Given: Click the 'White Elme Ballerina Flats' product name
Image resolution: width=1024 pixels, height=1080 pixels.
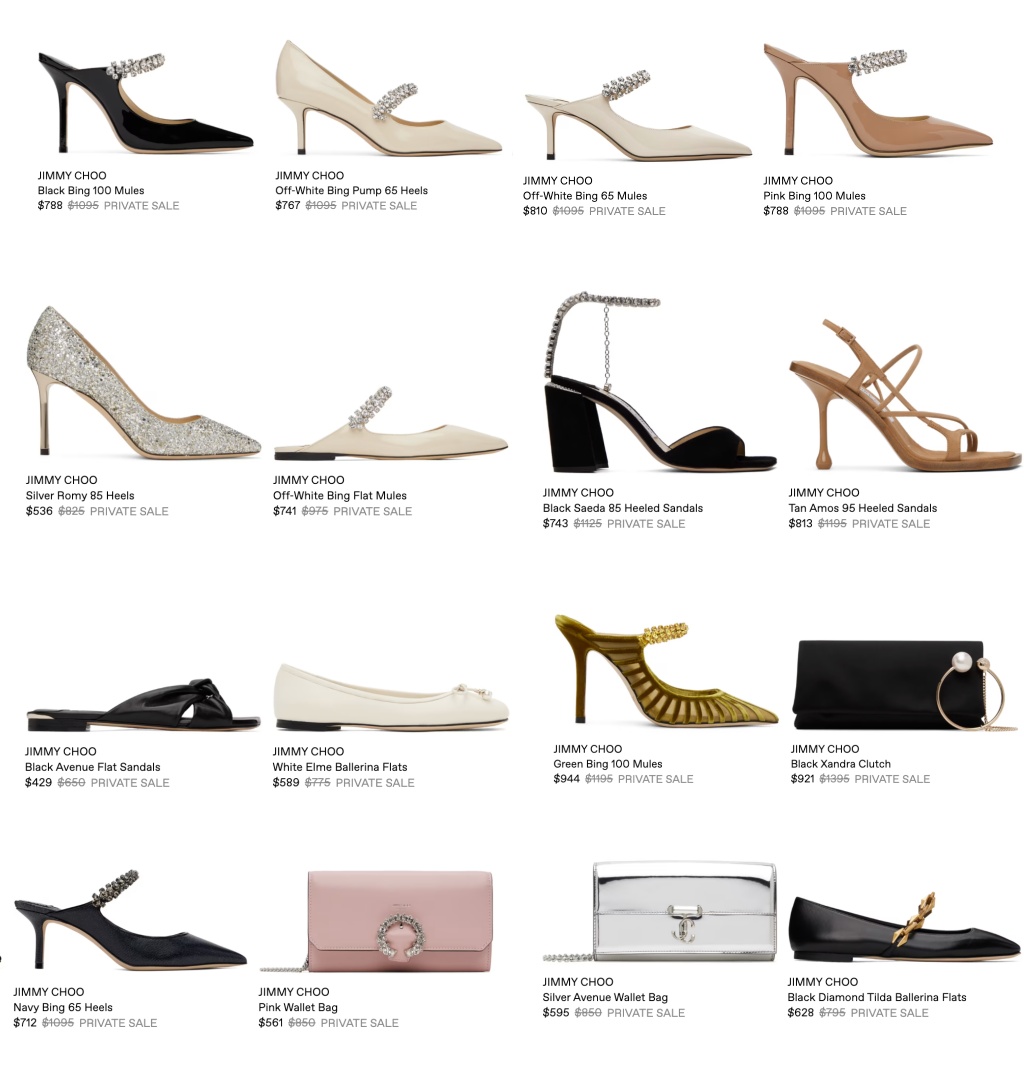Looking at the screenshot, I should pyautogui.click(x=339, y=767).
